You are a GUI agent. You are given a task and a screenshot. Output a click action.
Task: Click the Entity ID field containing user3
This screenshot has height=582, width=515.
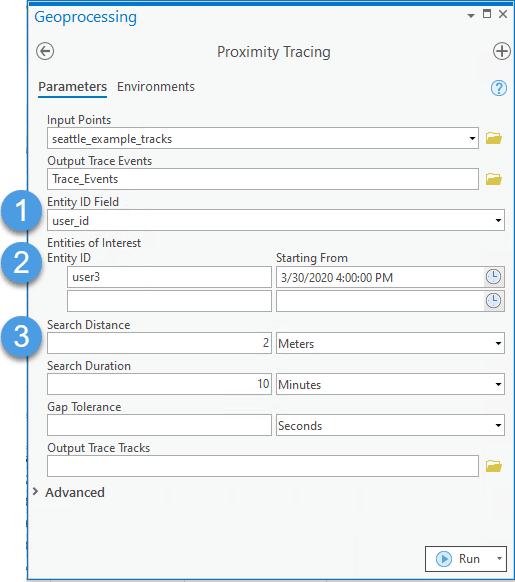169,277
